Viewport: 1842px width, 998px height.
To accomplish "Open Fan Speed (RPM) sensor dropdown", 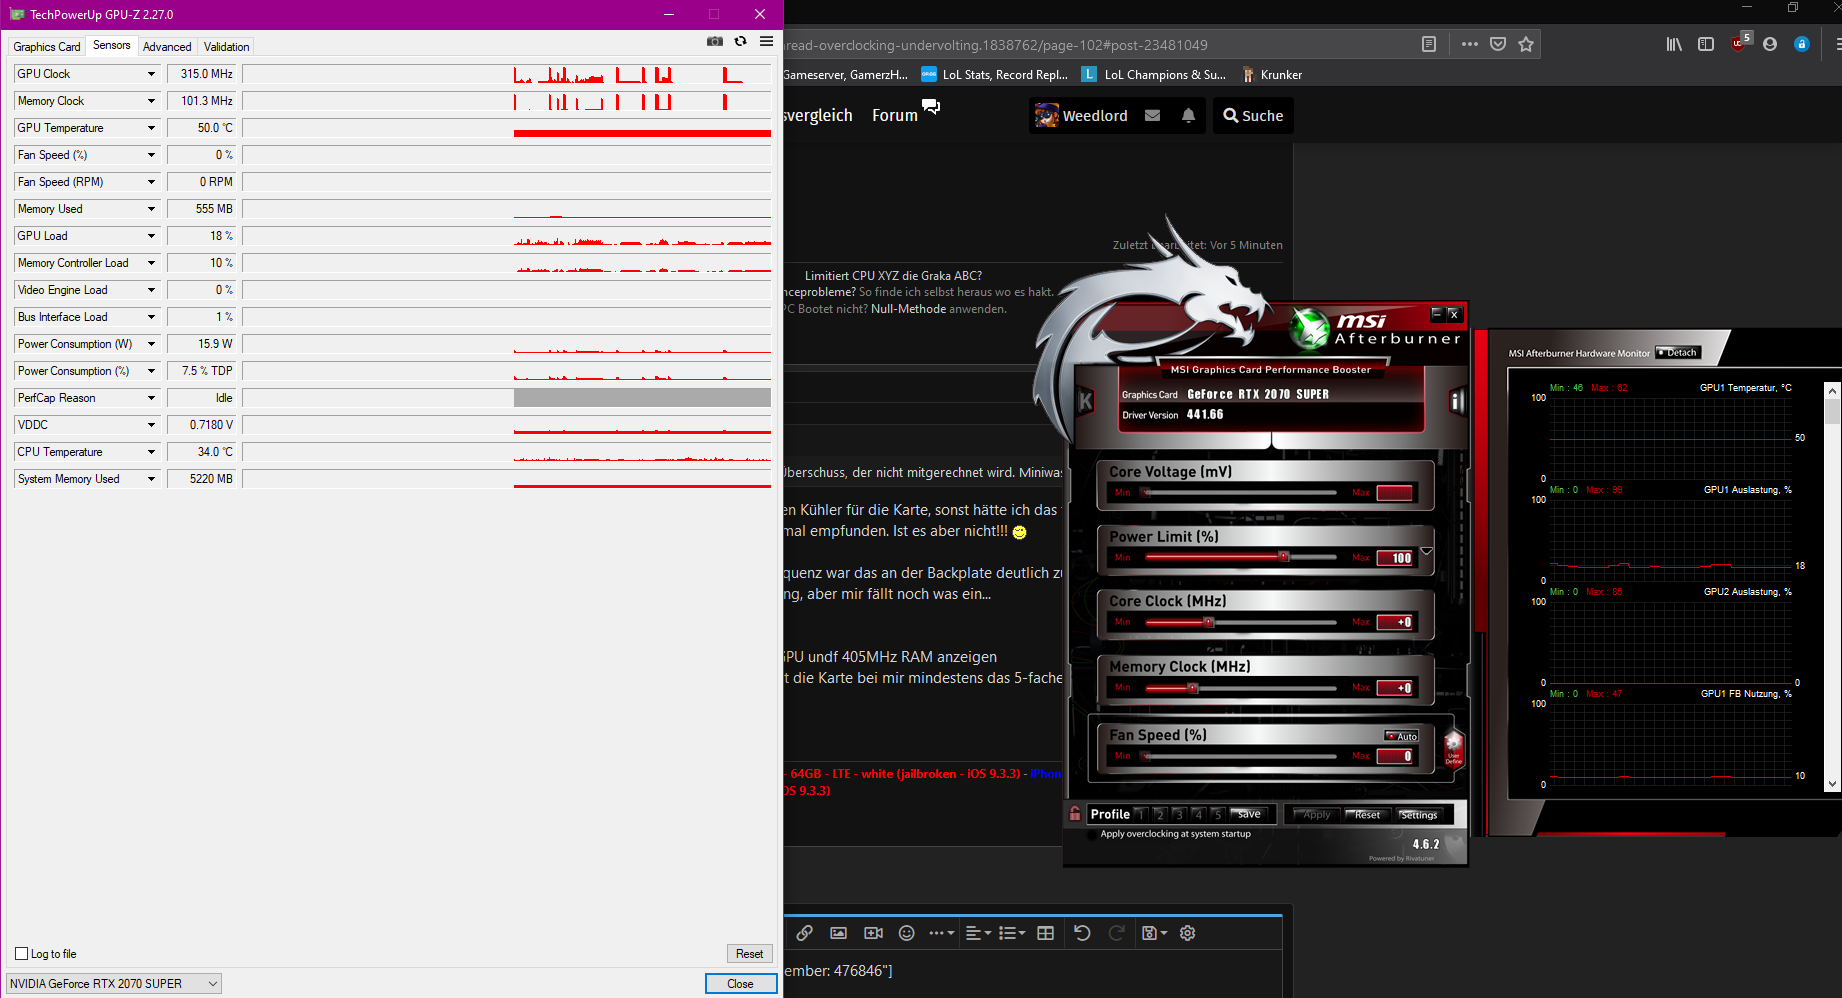I will [x=152, y=182].
